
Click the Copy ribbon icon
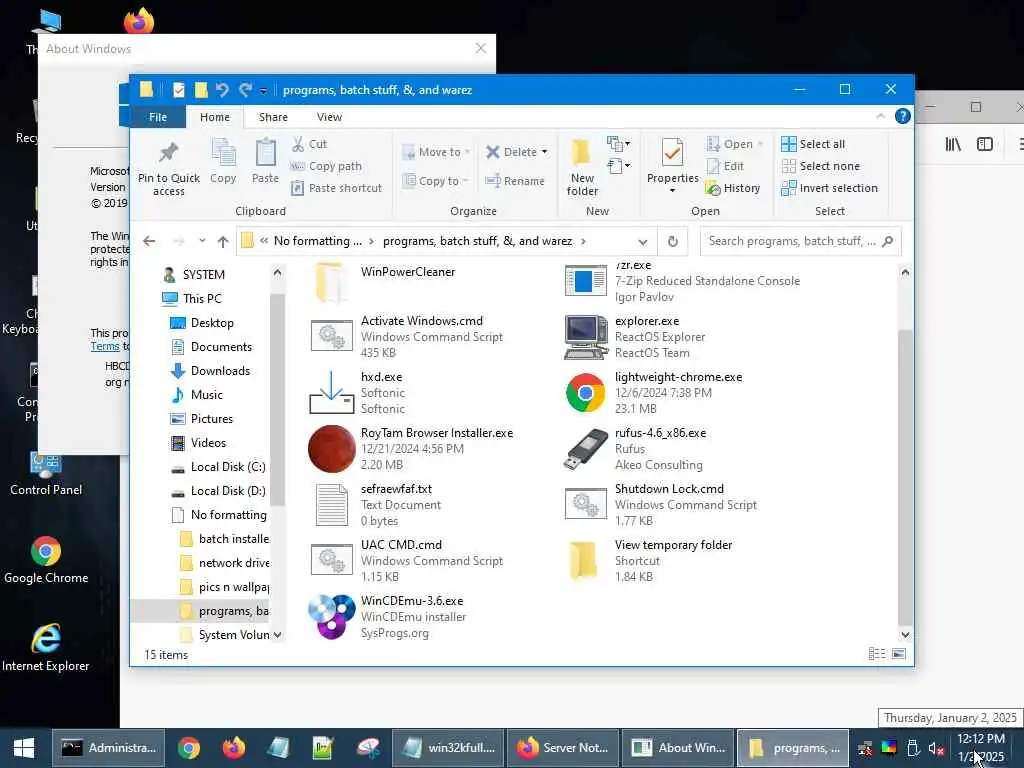tap(223, 152)
